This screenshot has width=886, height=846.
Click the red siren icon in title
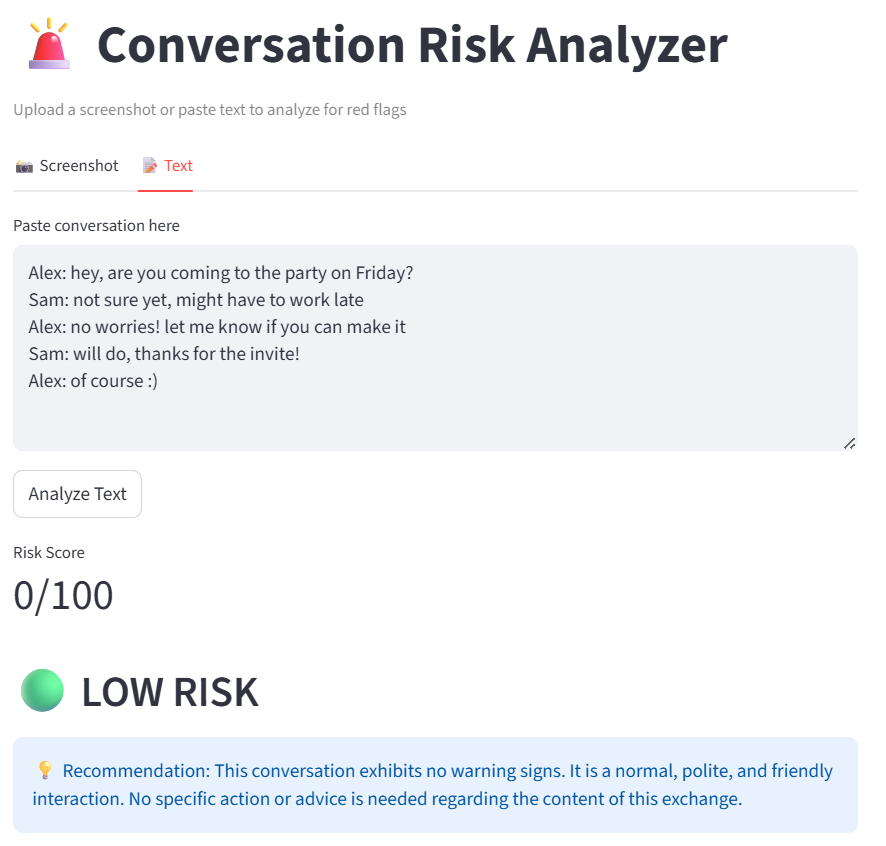49,44
